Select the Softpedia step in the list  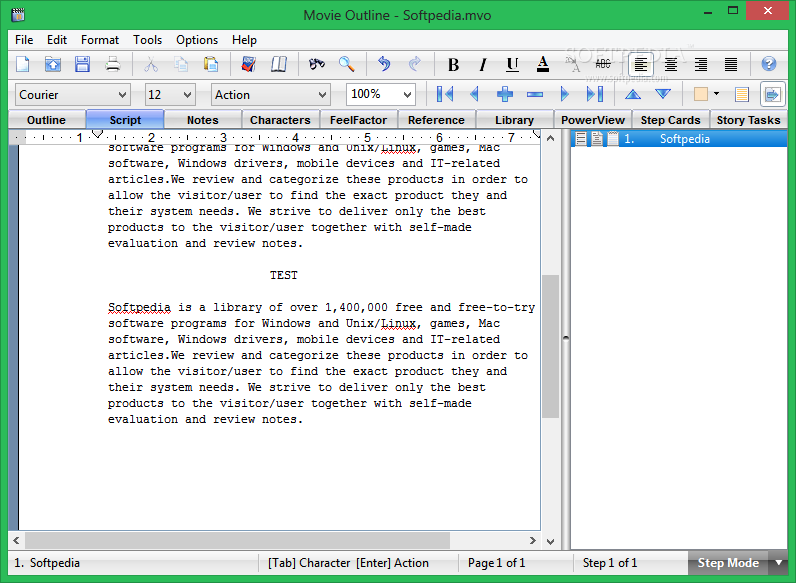(x=679, y=139)
